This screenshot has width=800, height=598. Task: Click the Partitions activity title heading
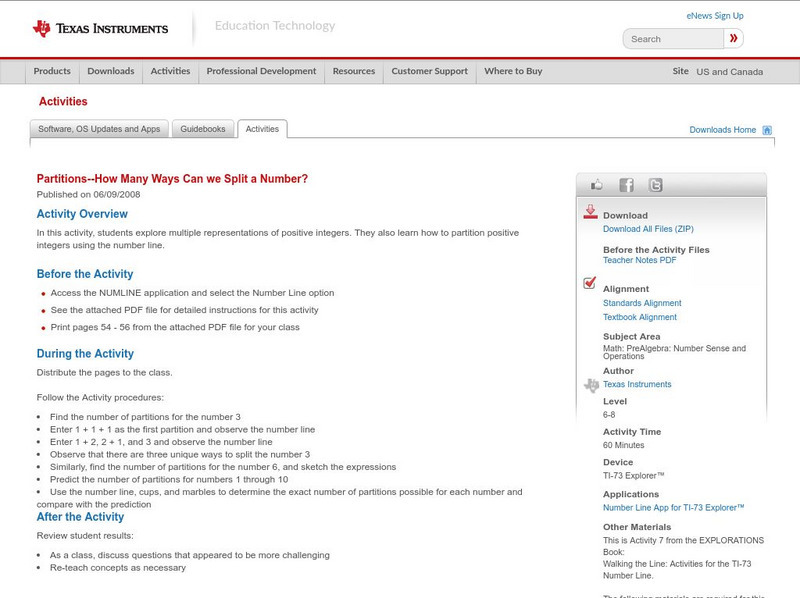[x=172, y=179]
